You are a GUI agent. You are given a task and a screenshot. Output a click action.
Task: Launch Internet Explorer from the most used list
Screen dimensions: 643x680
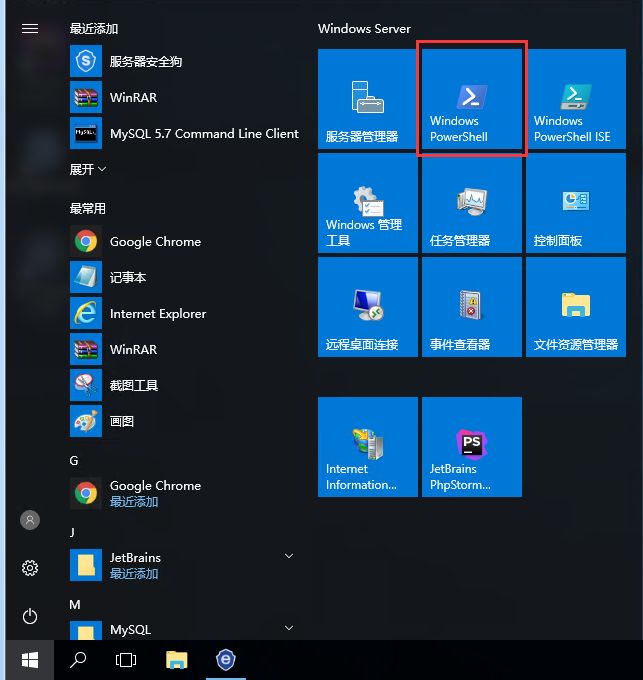pos(184,313)
